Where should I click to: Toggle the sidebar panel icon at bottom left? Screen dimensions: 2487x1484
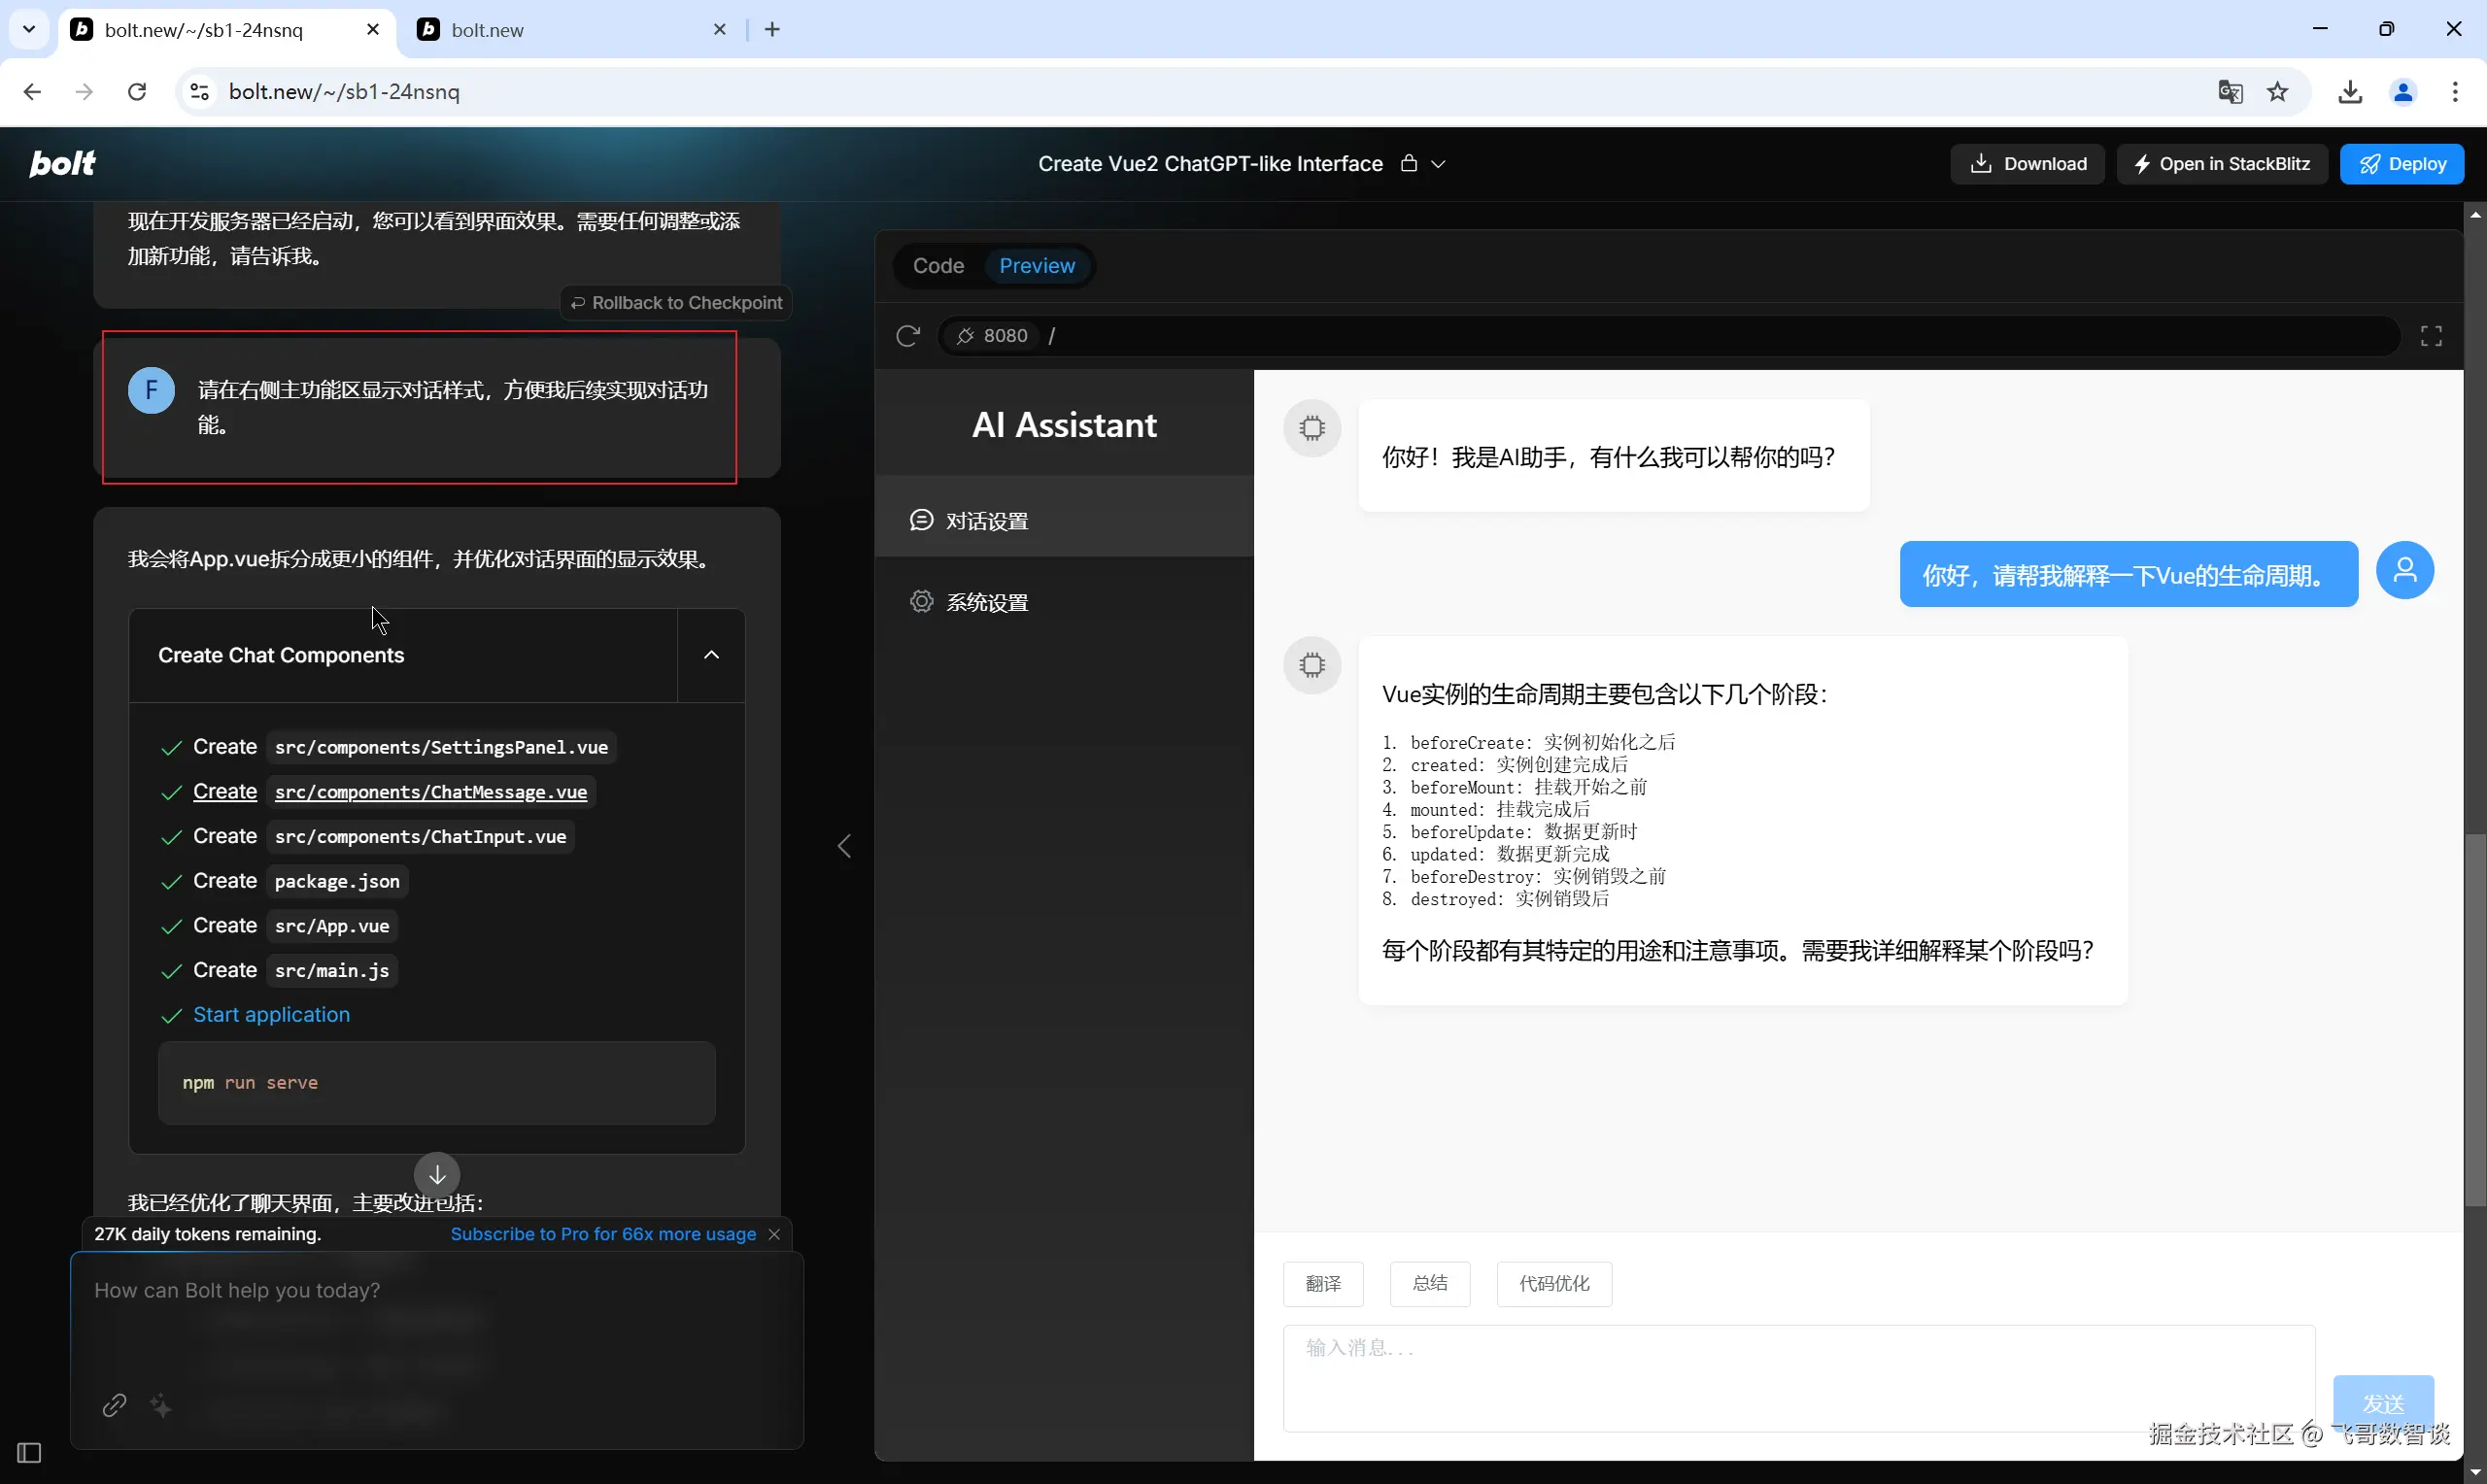point(29,1452)
